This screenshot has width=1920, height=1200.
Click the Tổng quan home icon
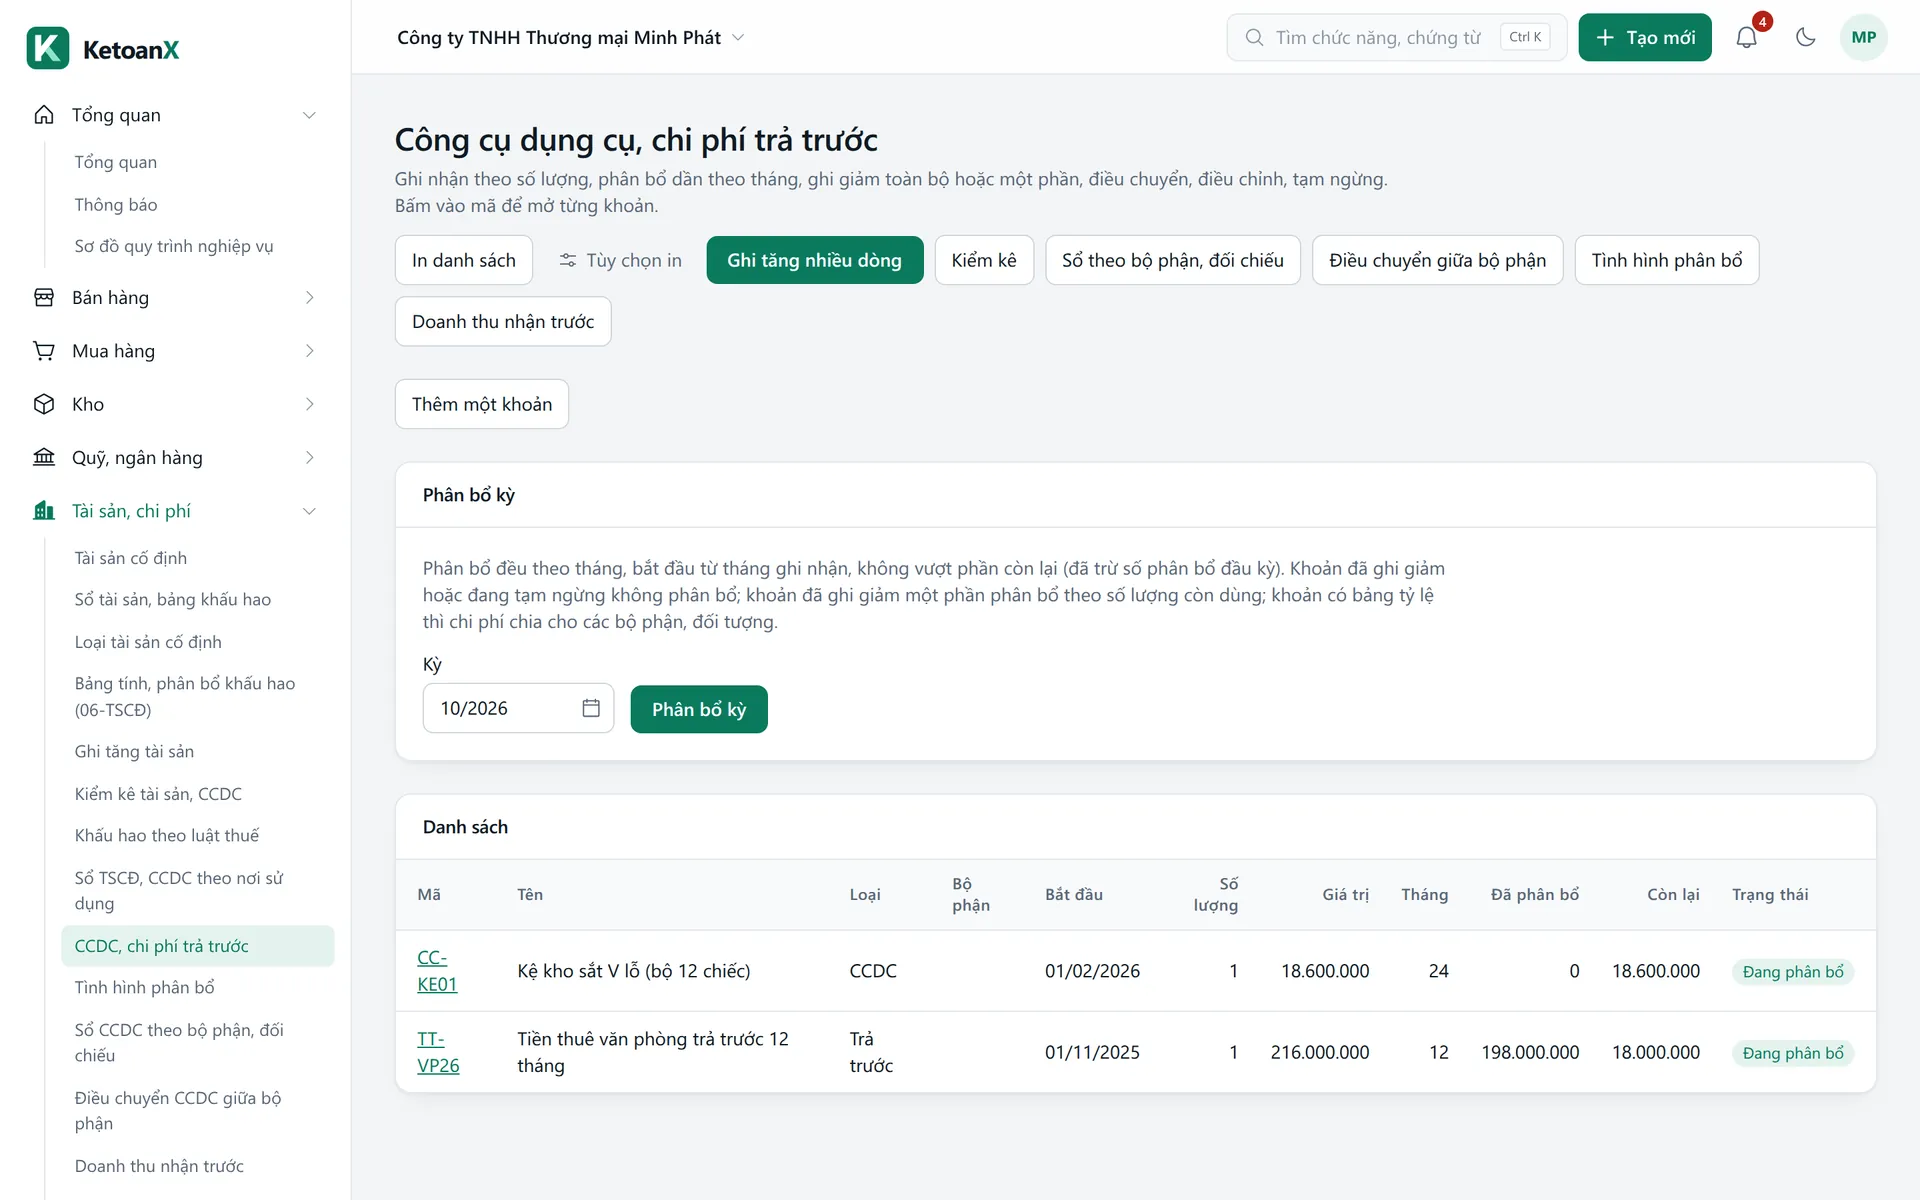(44, 115)
